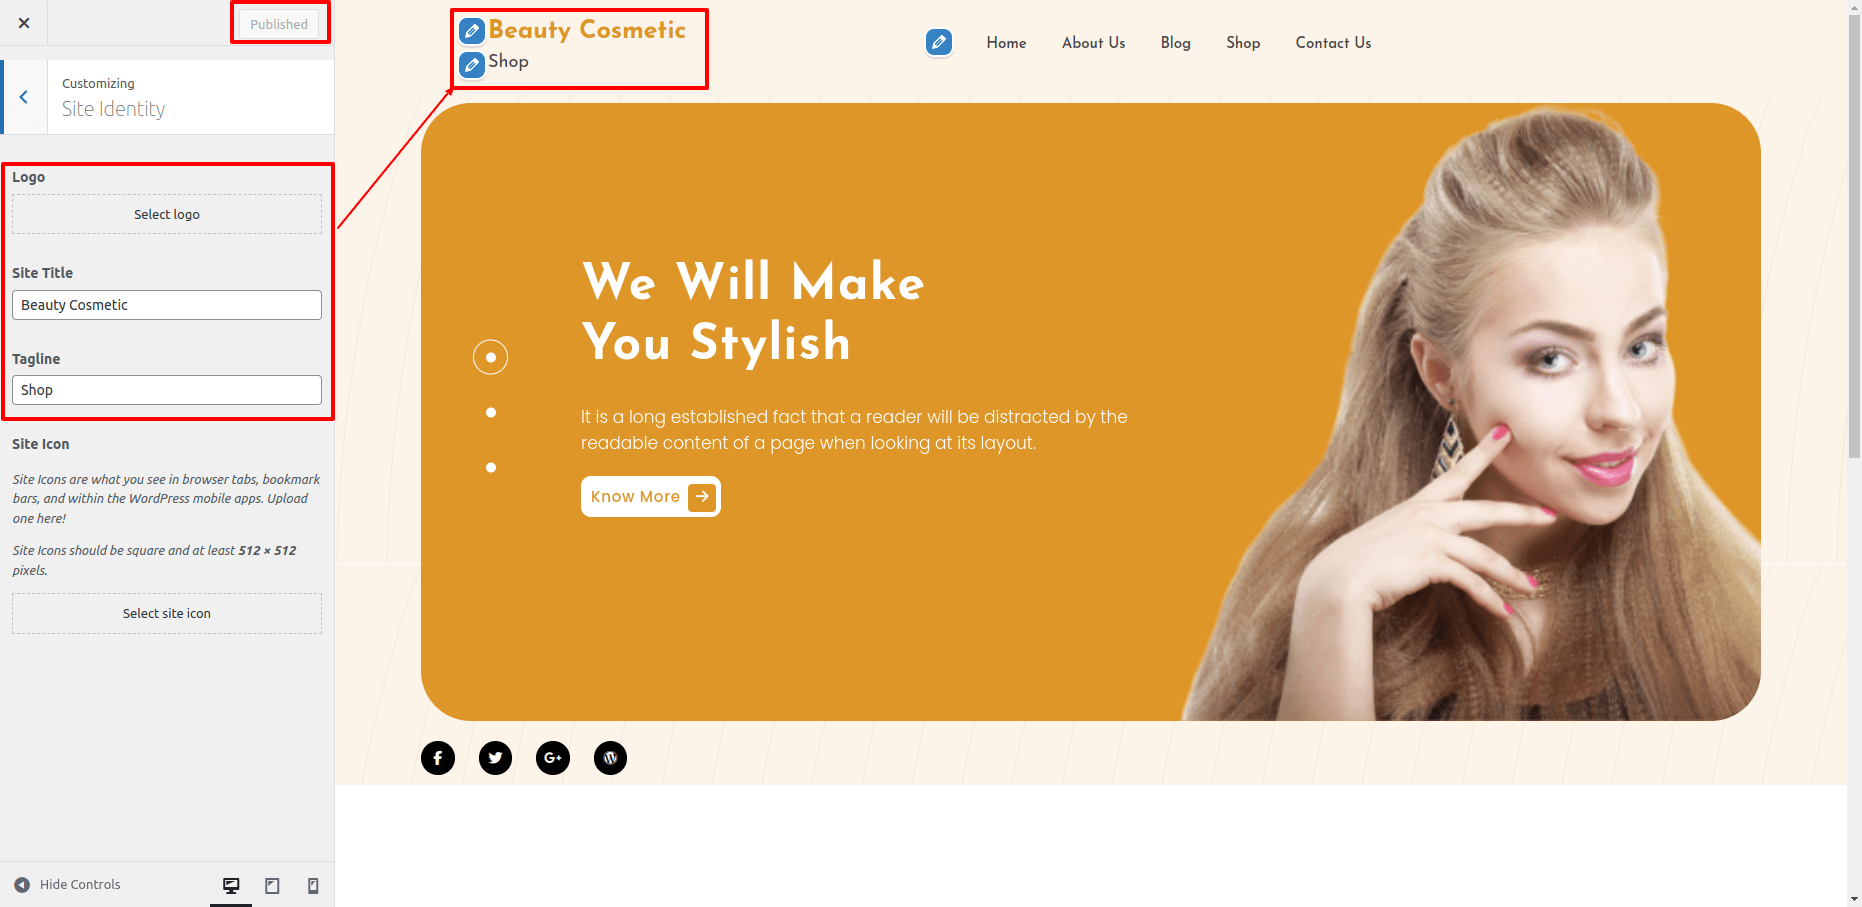Click the edit pencil beside Shop tagline
Viewport: 1862px width, 907px height.
pyautogui.click(x=472, y=65)
